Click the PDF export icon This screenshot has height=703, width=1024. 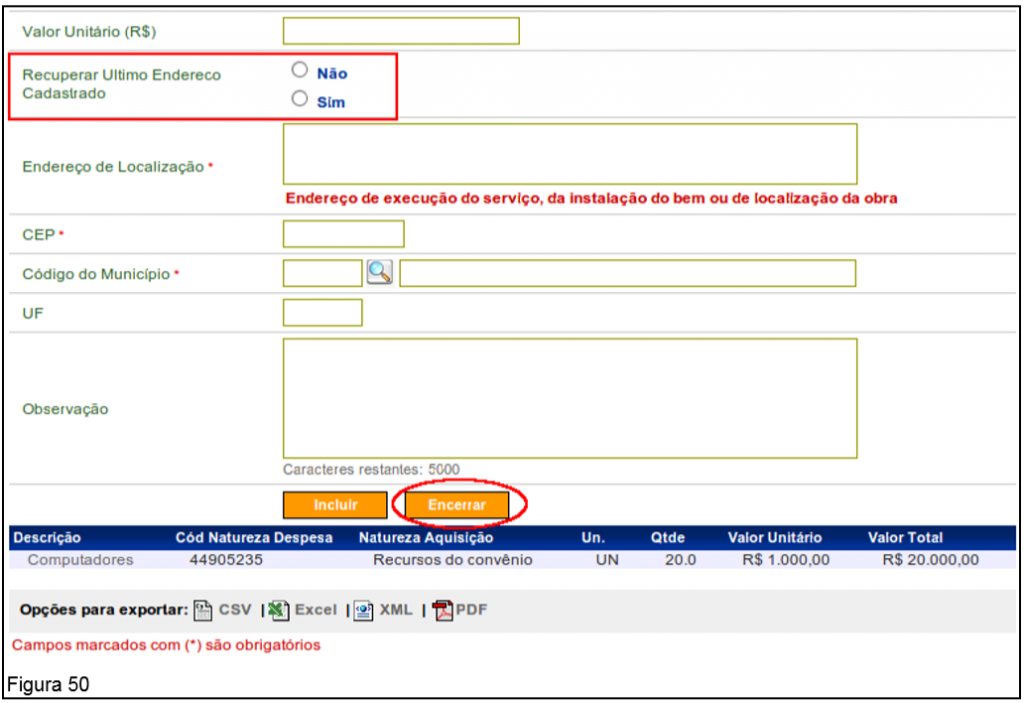tap(442, 610)
